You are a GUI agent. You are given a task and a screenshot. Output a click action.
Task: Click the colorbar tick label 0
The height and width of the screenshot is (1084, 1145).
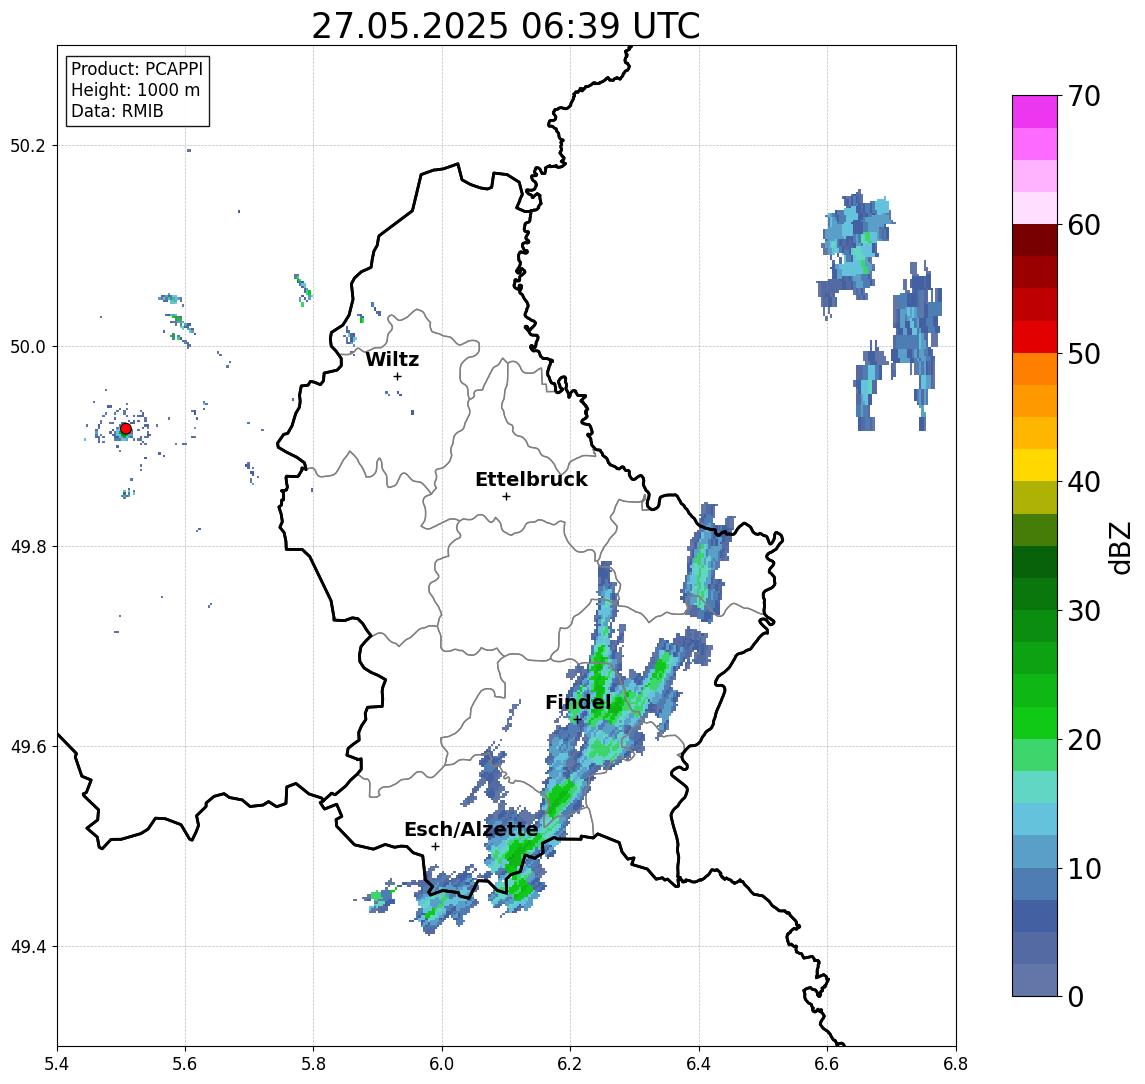(1076, 996)
